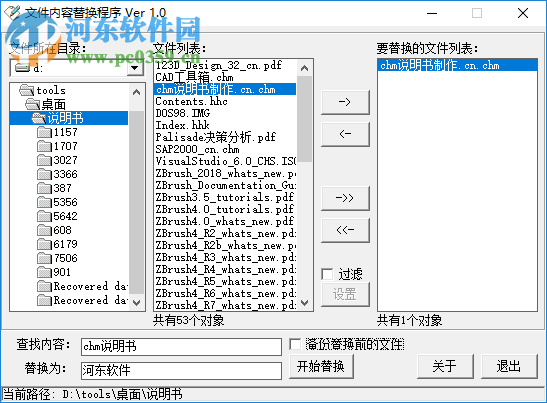Image resolution: width=547 pixels, height=403 pixels.
Task: Select chm说明书制作.cn.chm in replace list
Action: pyautogui.click(x=457, y=65)
